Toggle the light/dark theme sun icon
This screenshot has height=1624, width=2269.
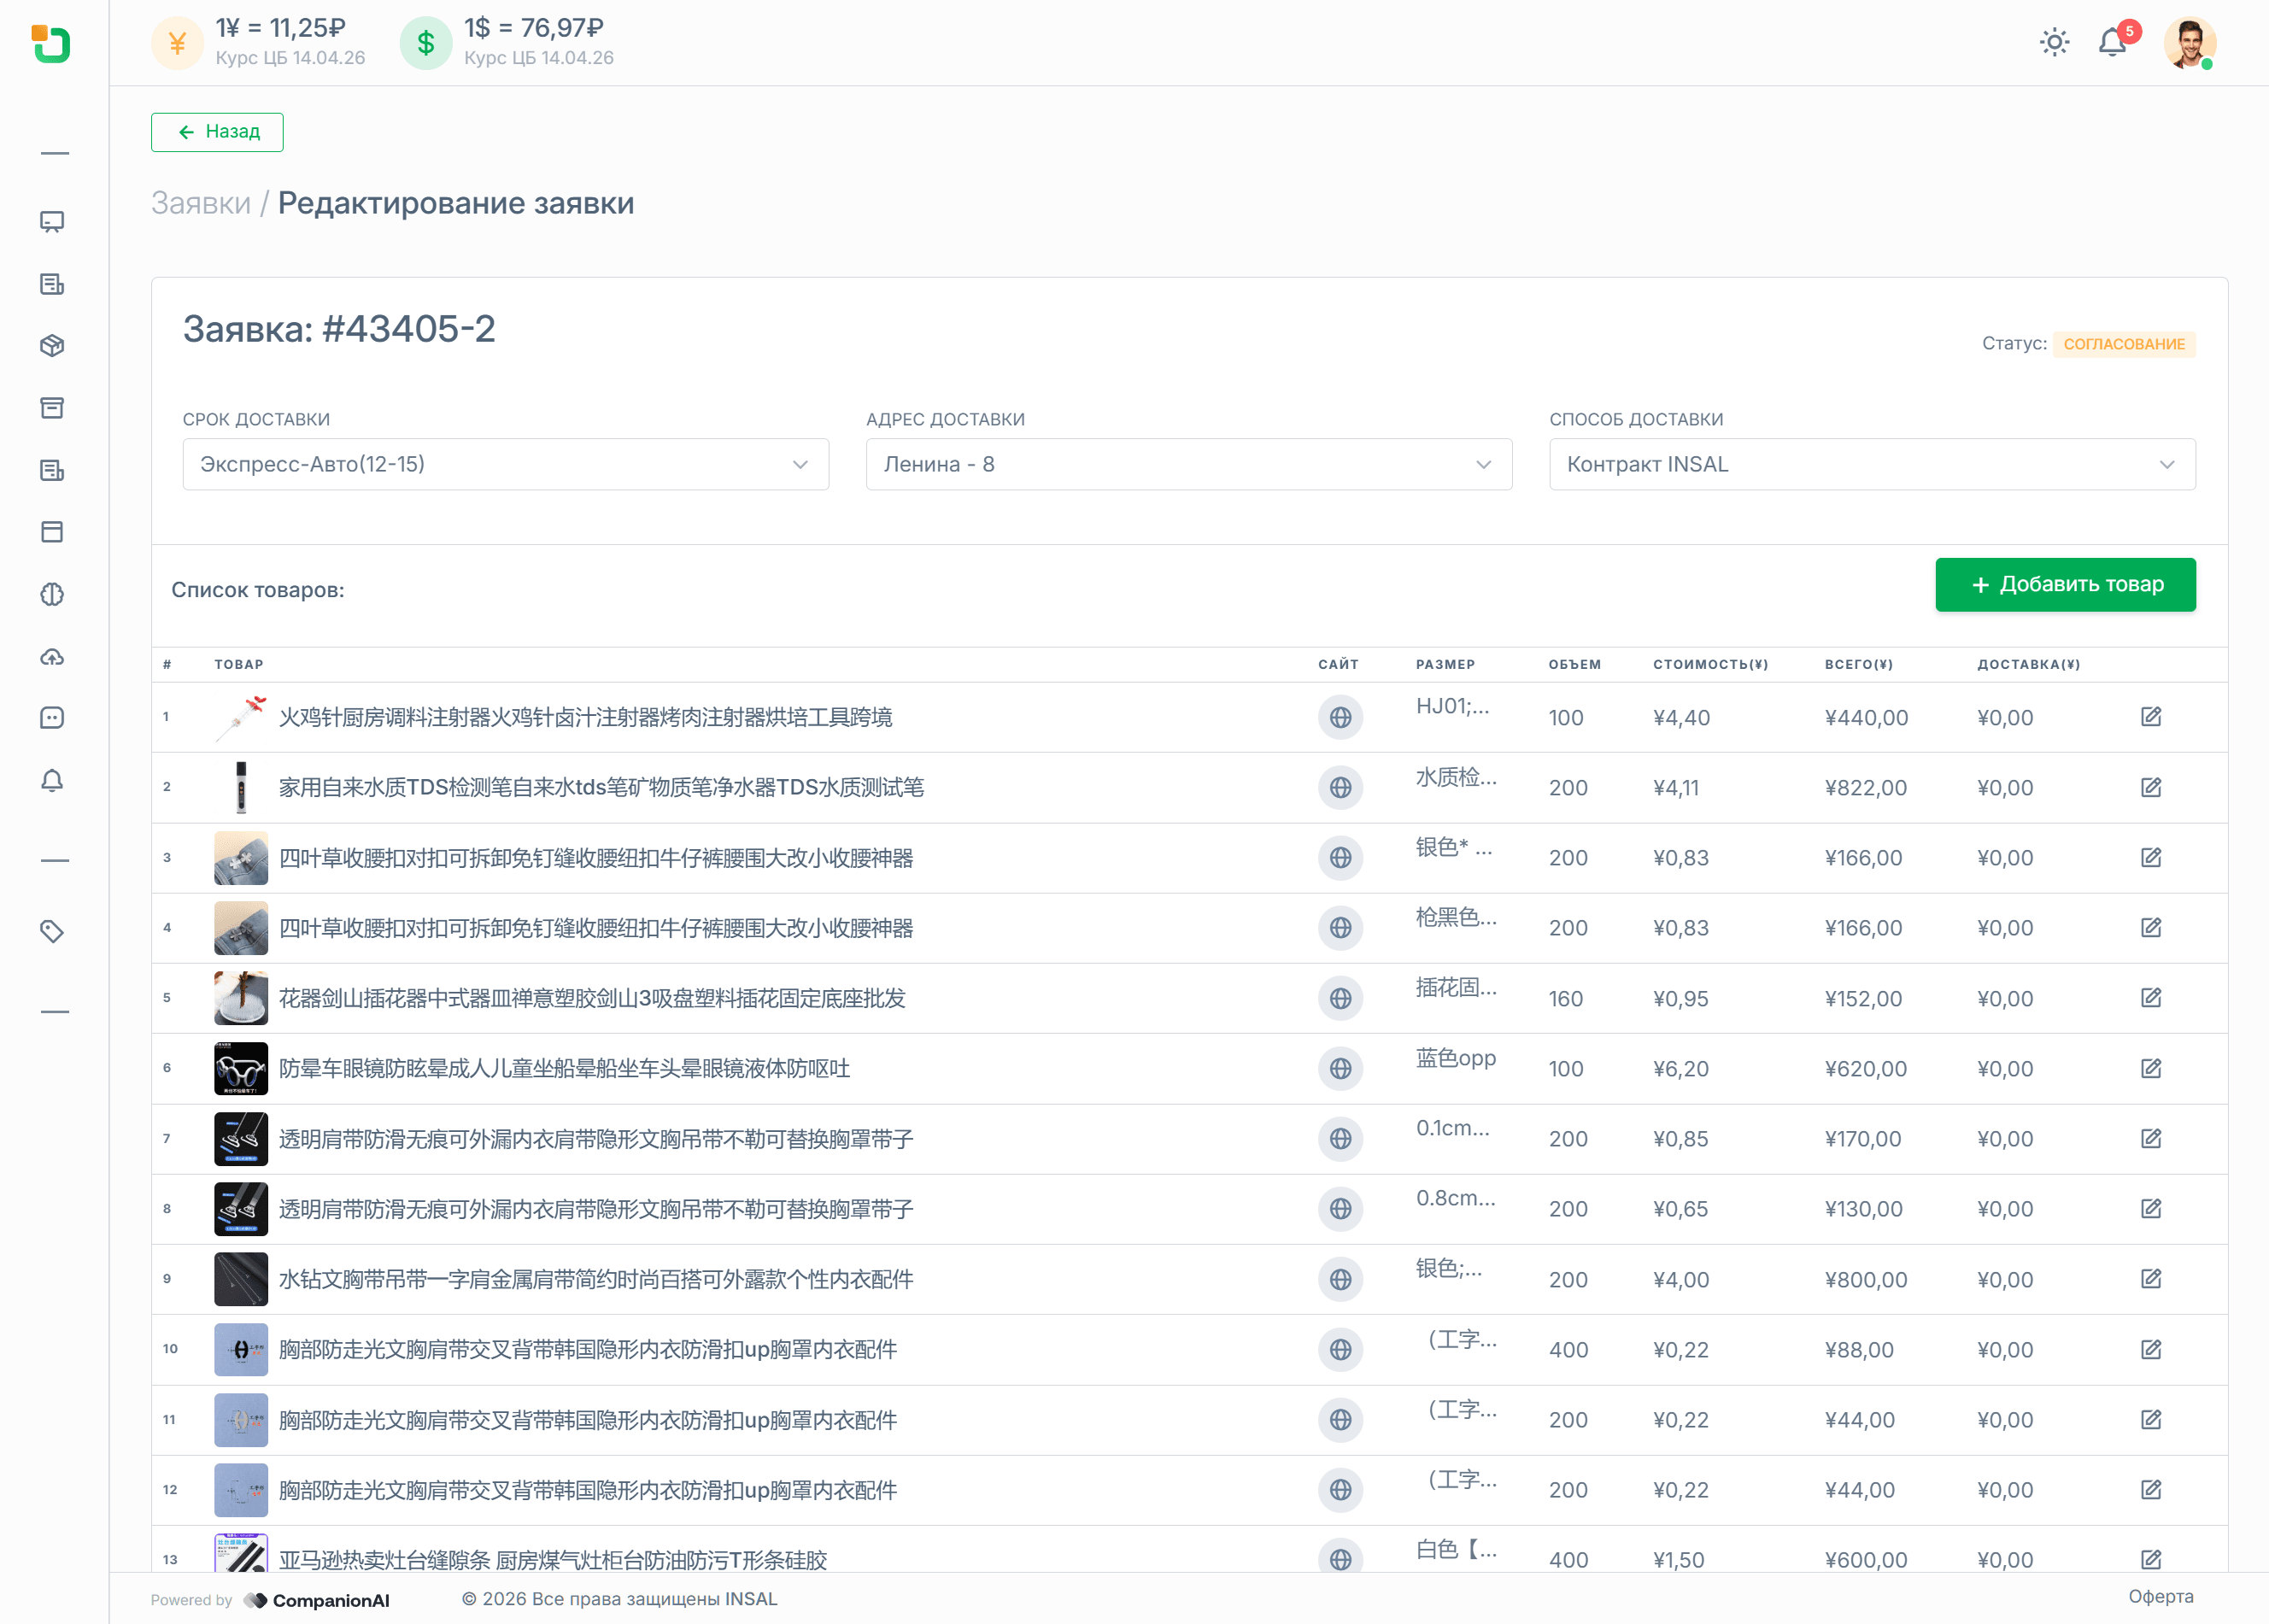(2054, 42)
